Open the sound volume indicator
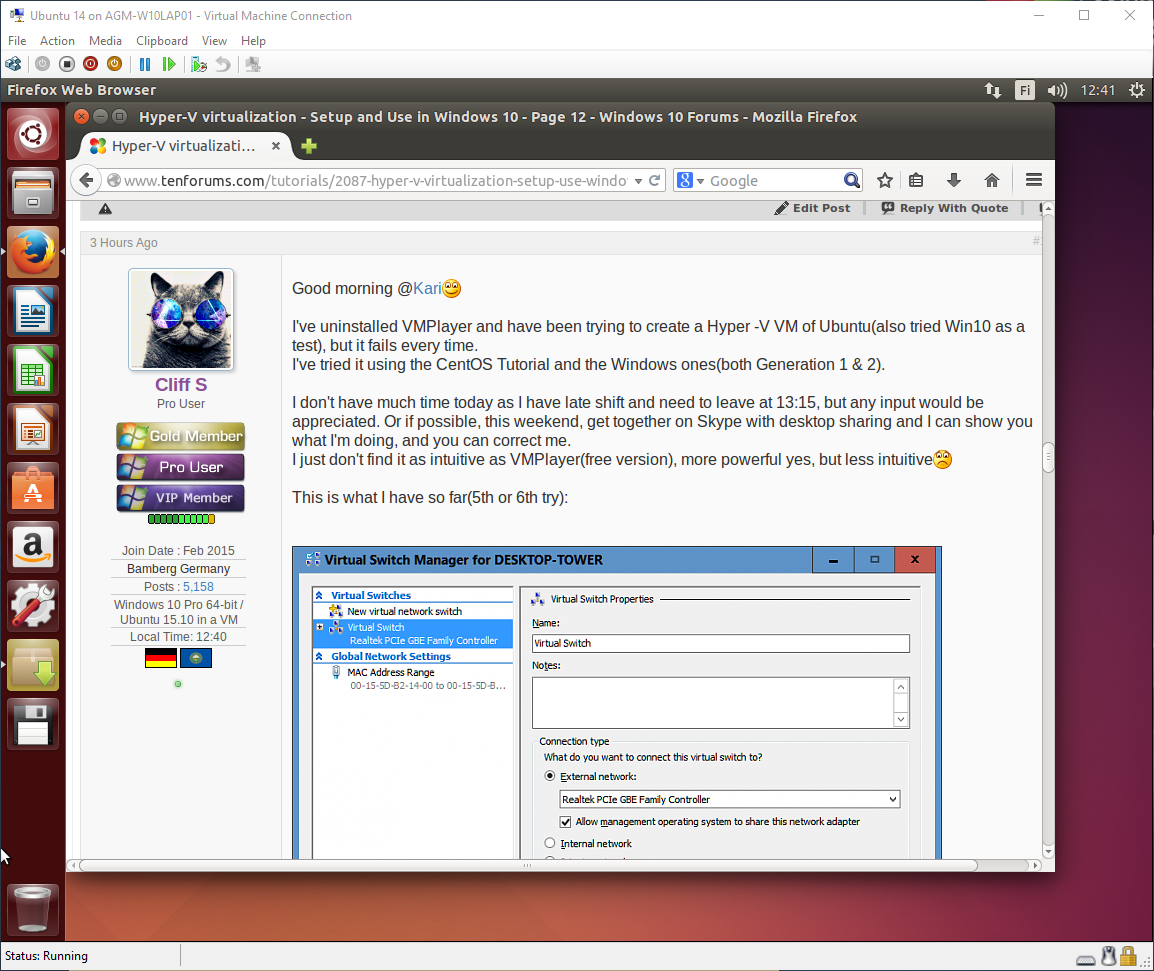The height and width of the screenshot is (971, 1154). (1057, 91)
